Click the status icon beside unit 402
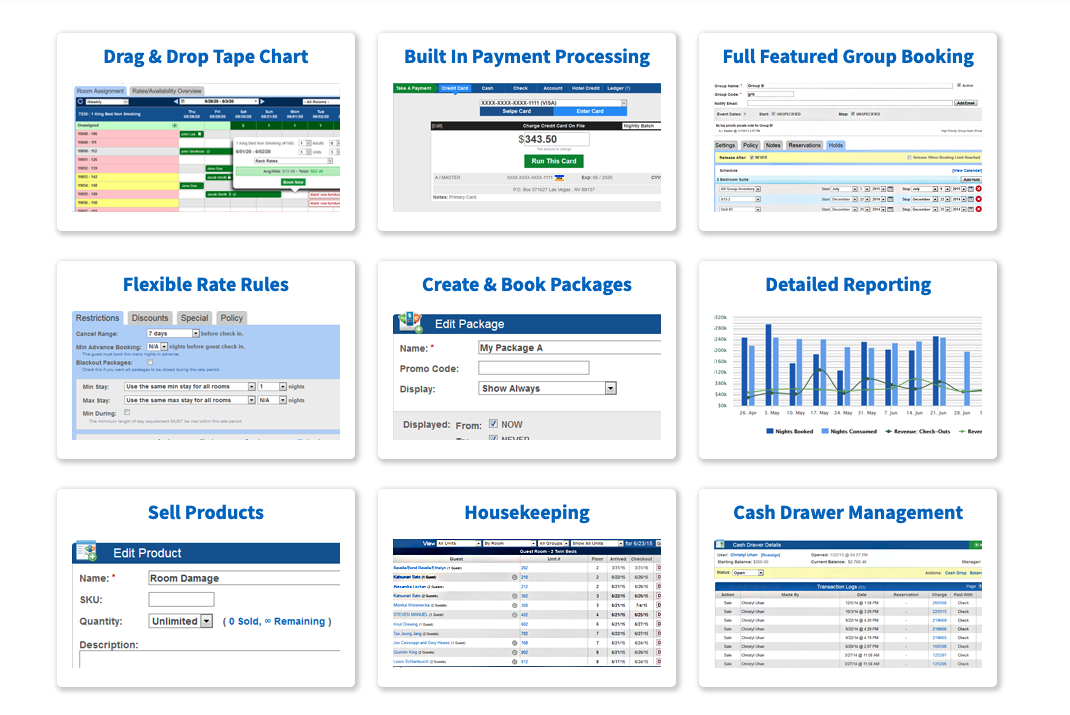Screen dimensions: 1070x715 click(x=515, y=615)
